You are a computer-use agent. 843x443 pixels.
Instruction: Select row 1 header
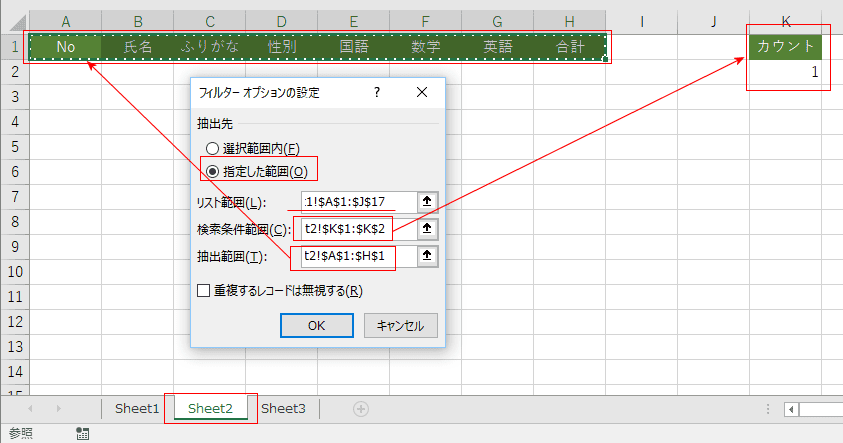[x=15, y=47]
